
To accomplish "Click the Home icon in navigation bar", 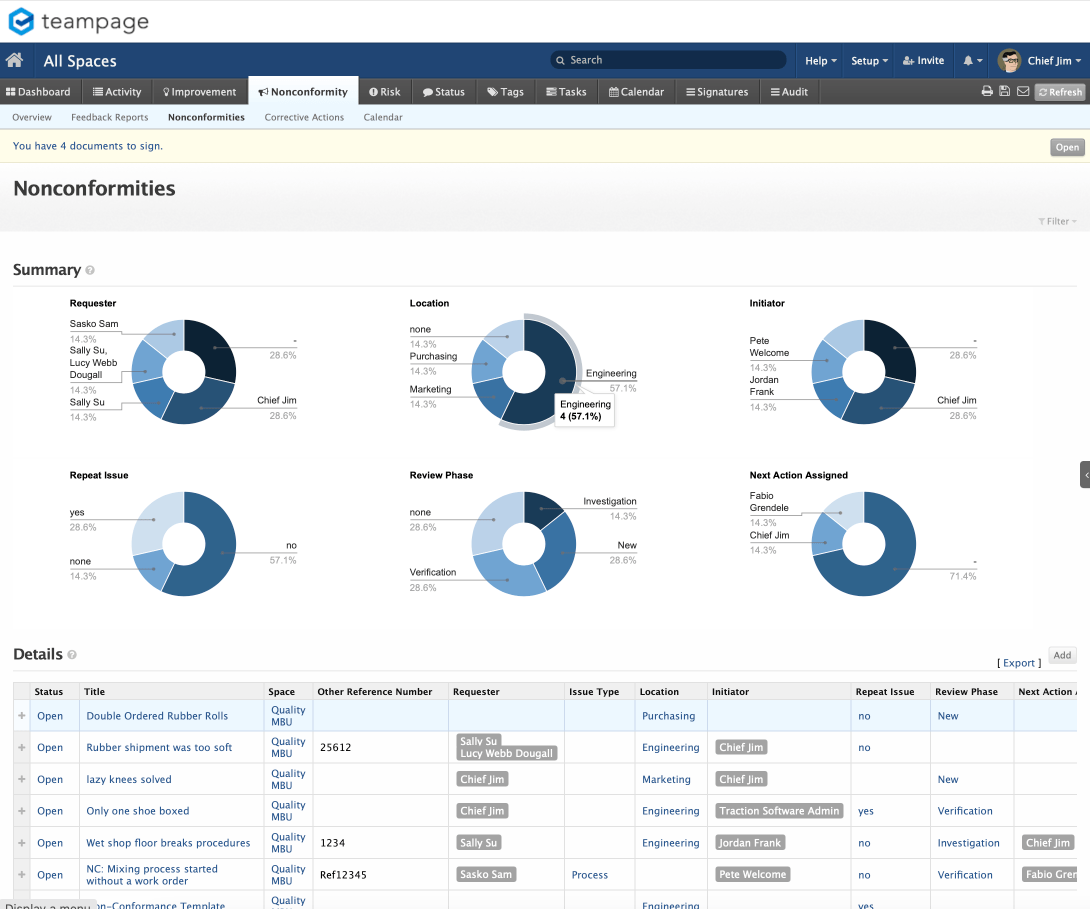I will (14, 61).
